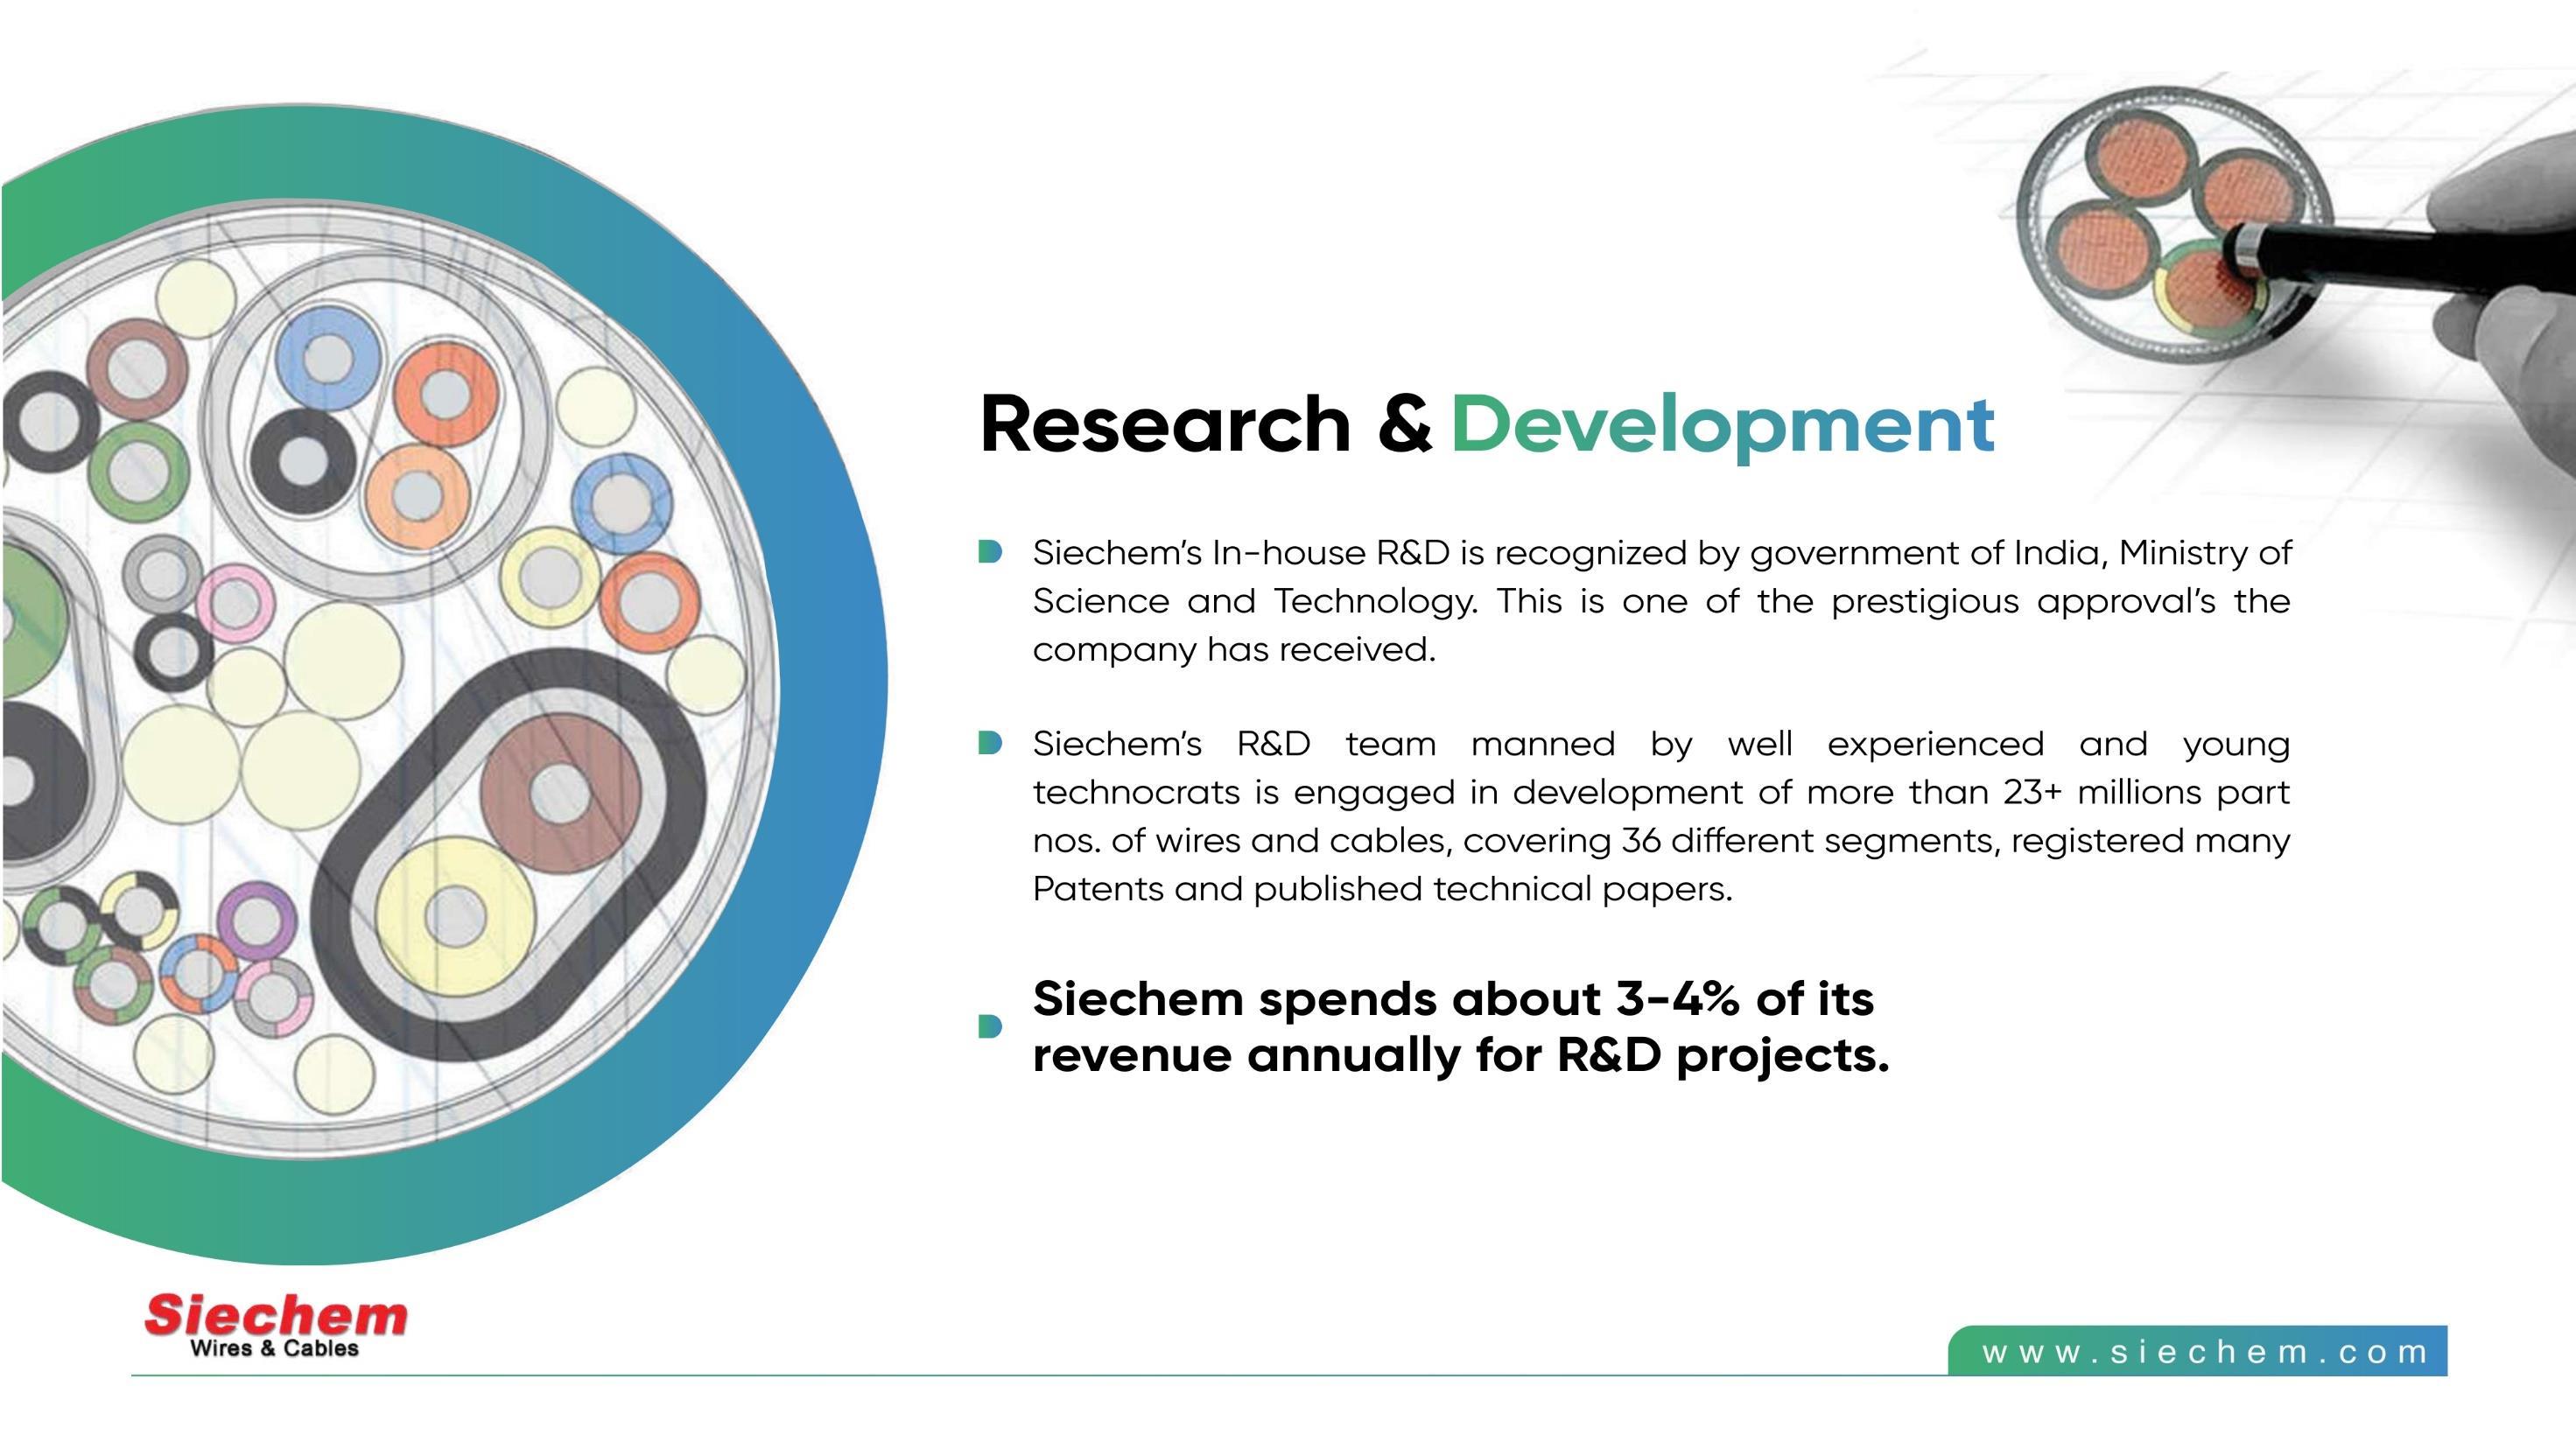The image size is (2576, 1449).
Task: Select the paragraph starting "Siechem's In-house R&D"
Action: 1661,601
